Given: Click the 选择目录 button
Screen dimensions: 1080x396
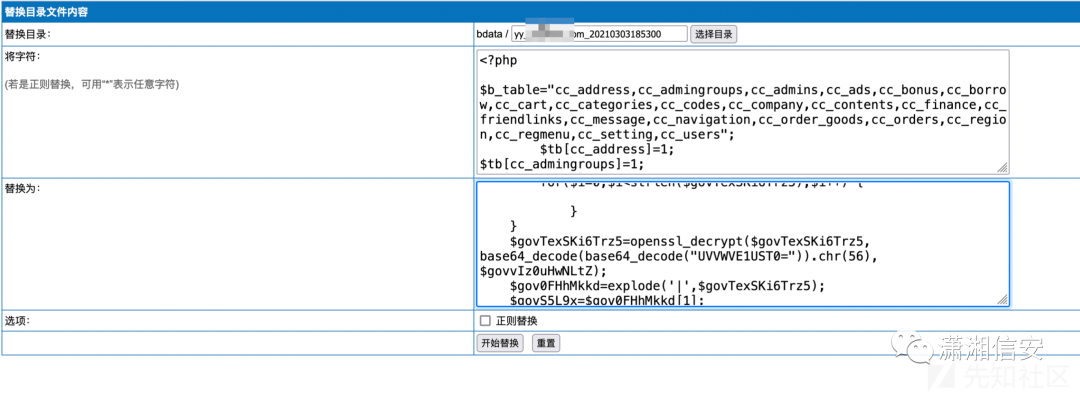Looking at the screenshot, I should [x=714, y=34].
